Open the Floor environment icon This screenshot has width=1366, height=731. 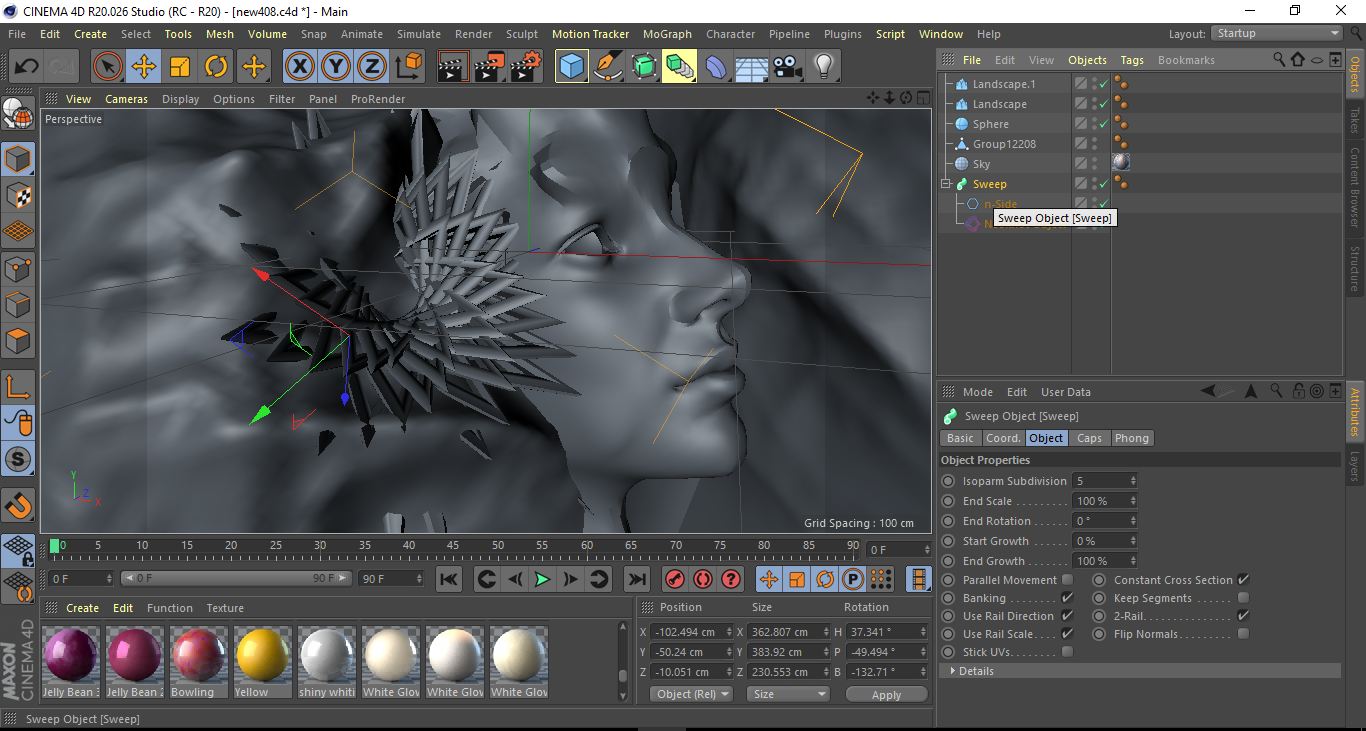751,67
